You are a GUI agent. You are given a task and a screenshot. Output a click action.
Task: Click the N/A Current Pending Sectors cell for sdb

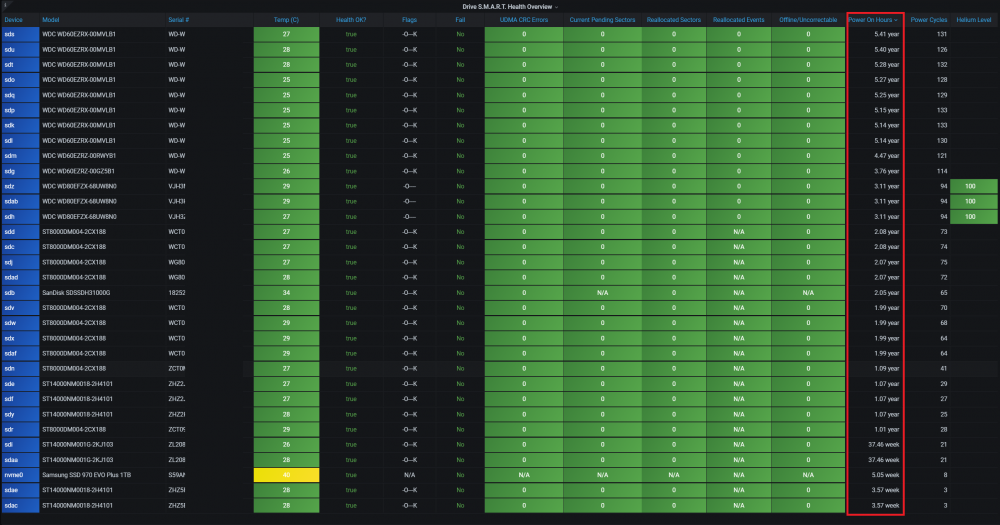coord(602,293)
